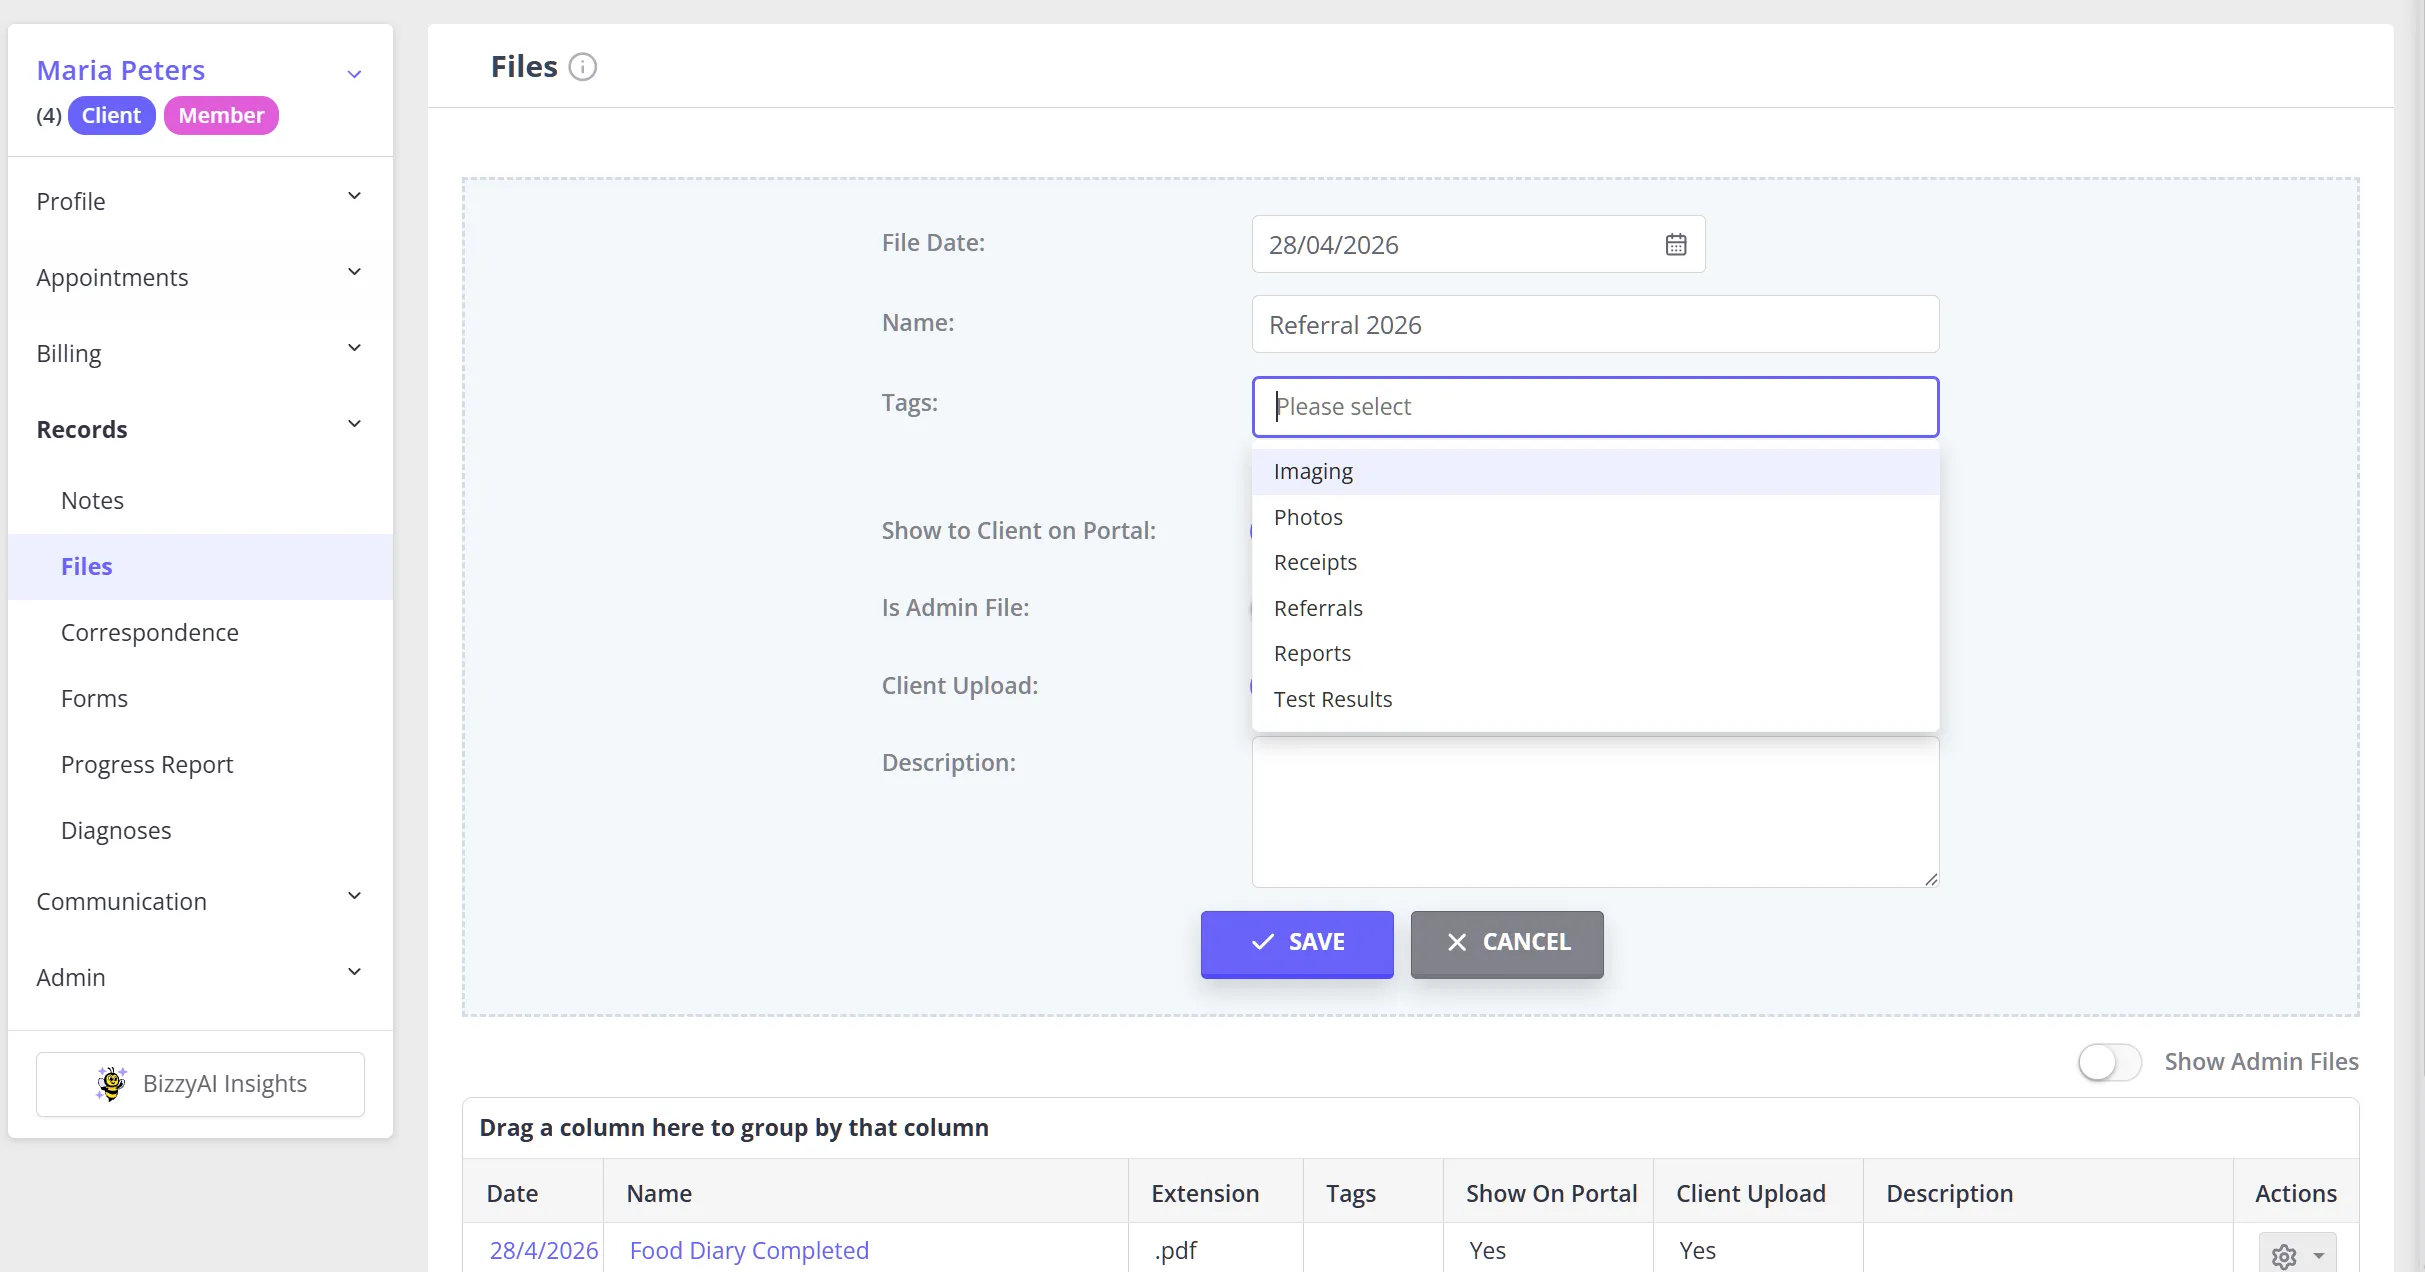Open Progress Report under Records
This screenshot has width=2425, height=1272.
[200, 764]
